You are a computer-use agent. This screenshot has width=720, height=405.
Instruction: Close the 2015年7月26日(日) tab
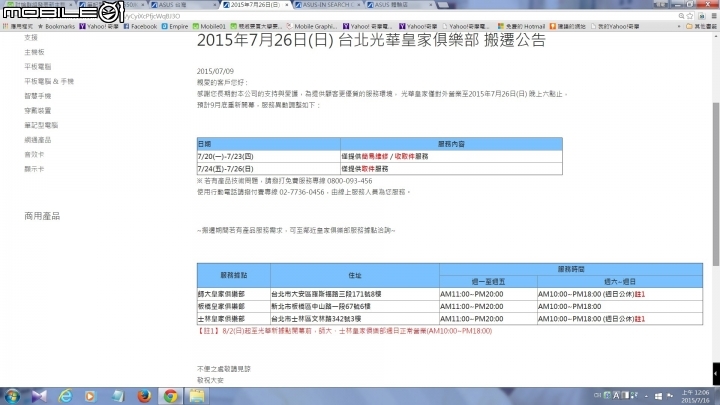click(x=287, y=5)
